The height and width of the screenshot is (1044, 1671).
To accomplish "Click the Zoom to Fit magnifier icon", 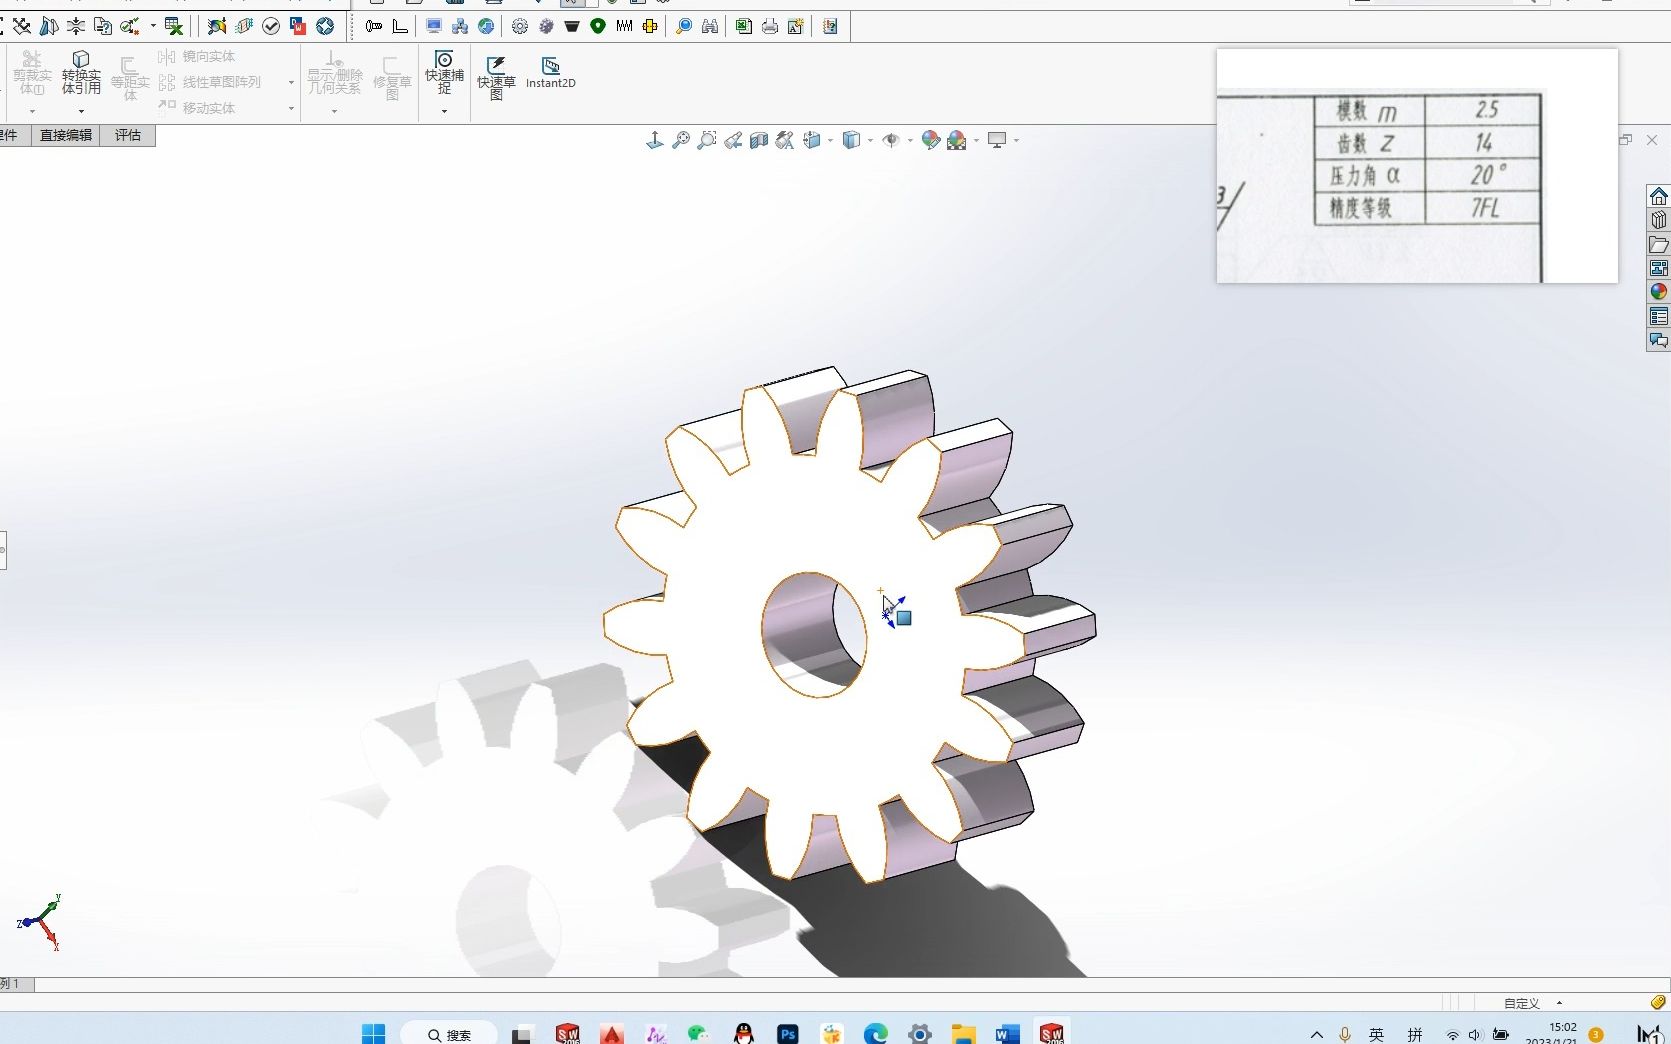I will point(681,141).
